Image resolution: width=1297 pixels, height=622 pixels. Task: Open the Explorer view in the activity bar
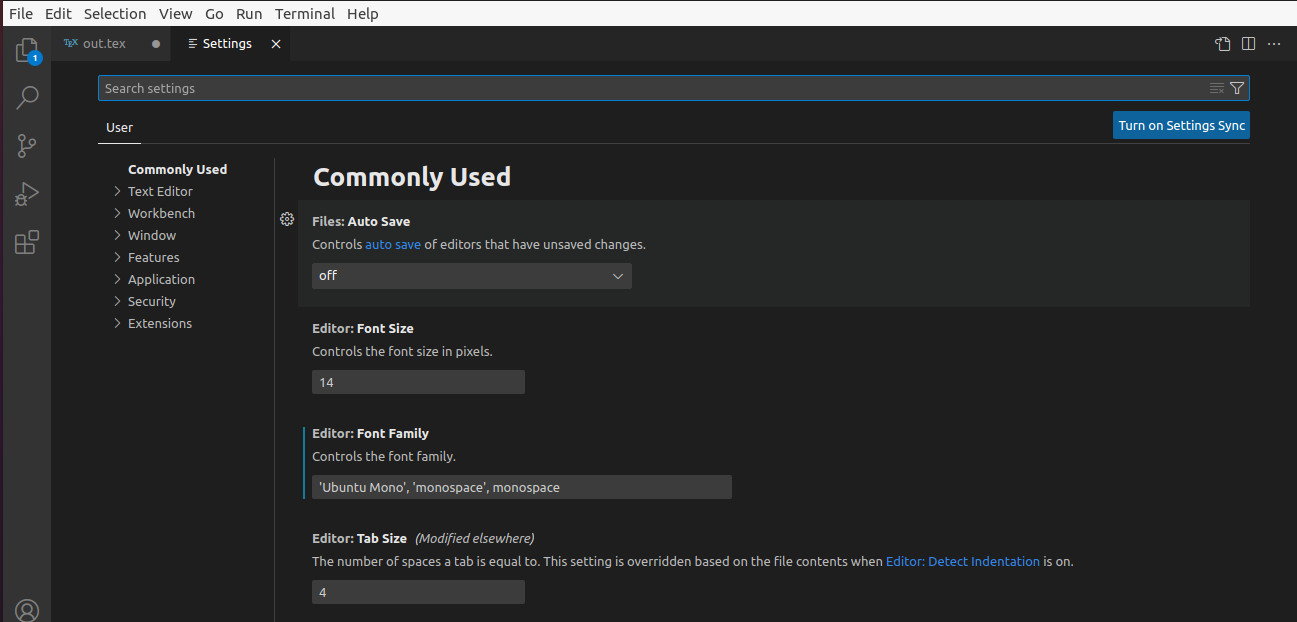pos(26,49)
